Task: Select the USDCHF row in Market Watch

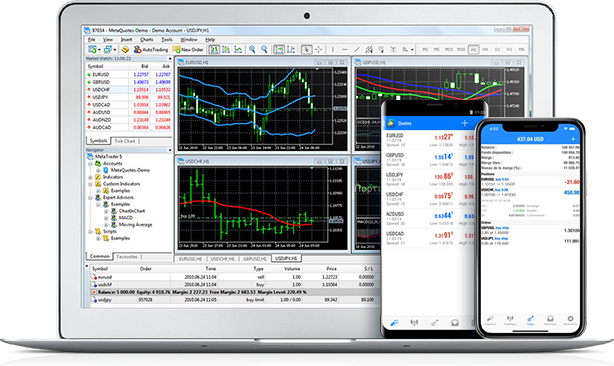Action: coord(129,90)
